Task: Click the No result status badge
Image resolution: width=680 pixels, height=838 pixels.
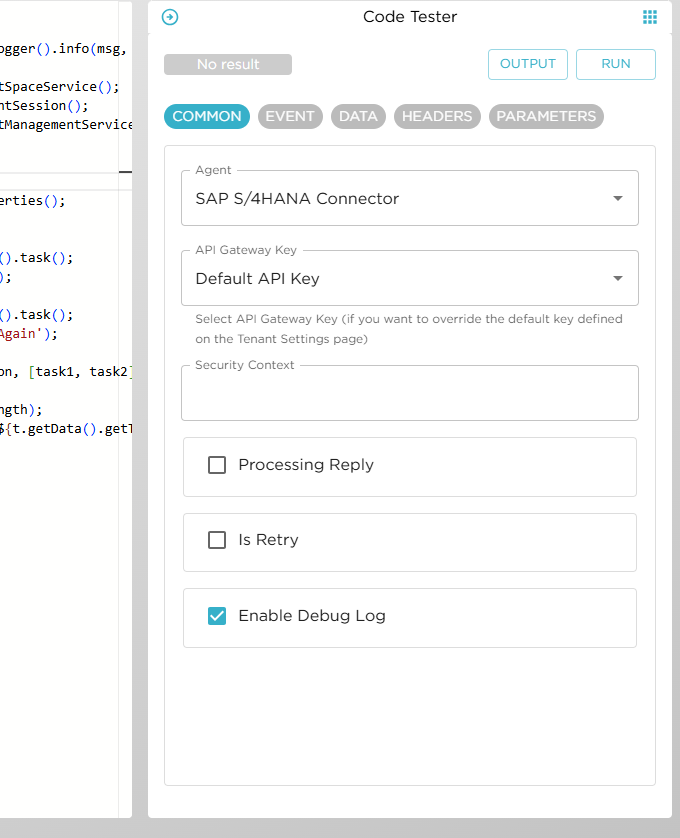Action: point(228,64)
